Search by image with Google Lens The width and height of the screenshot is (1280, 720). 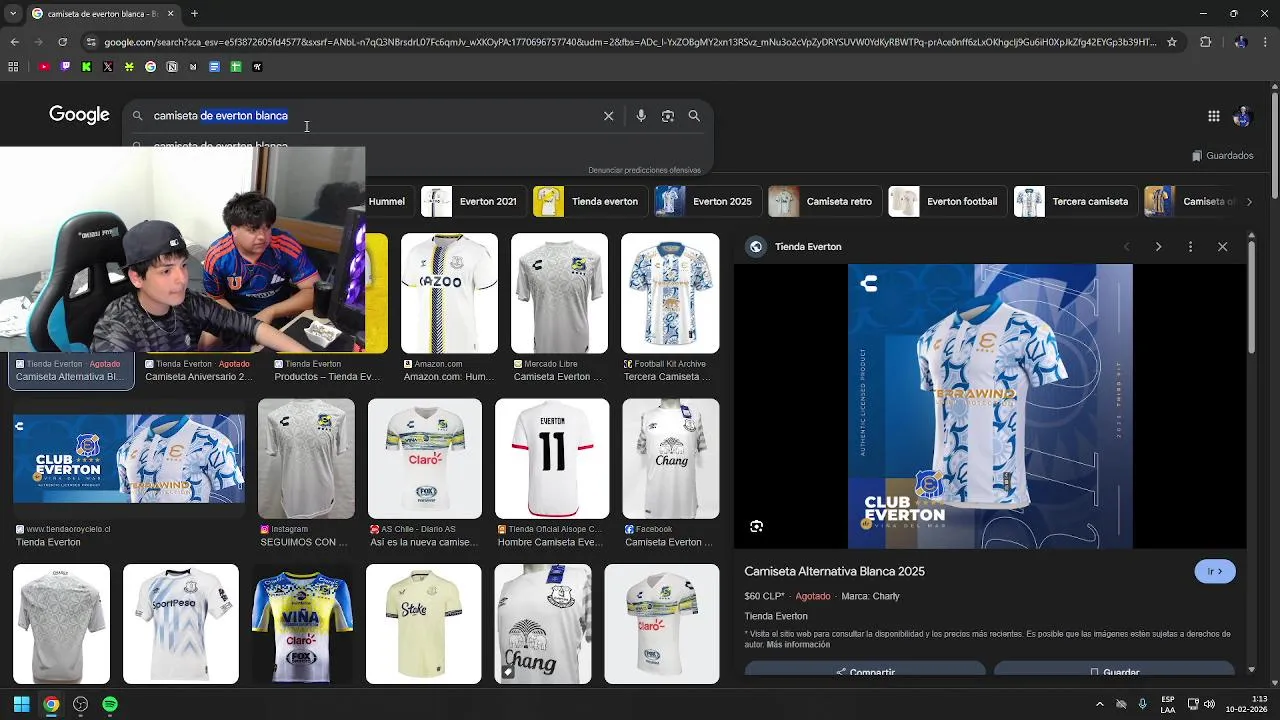tap(668, 116)
